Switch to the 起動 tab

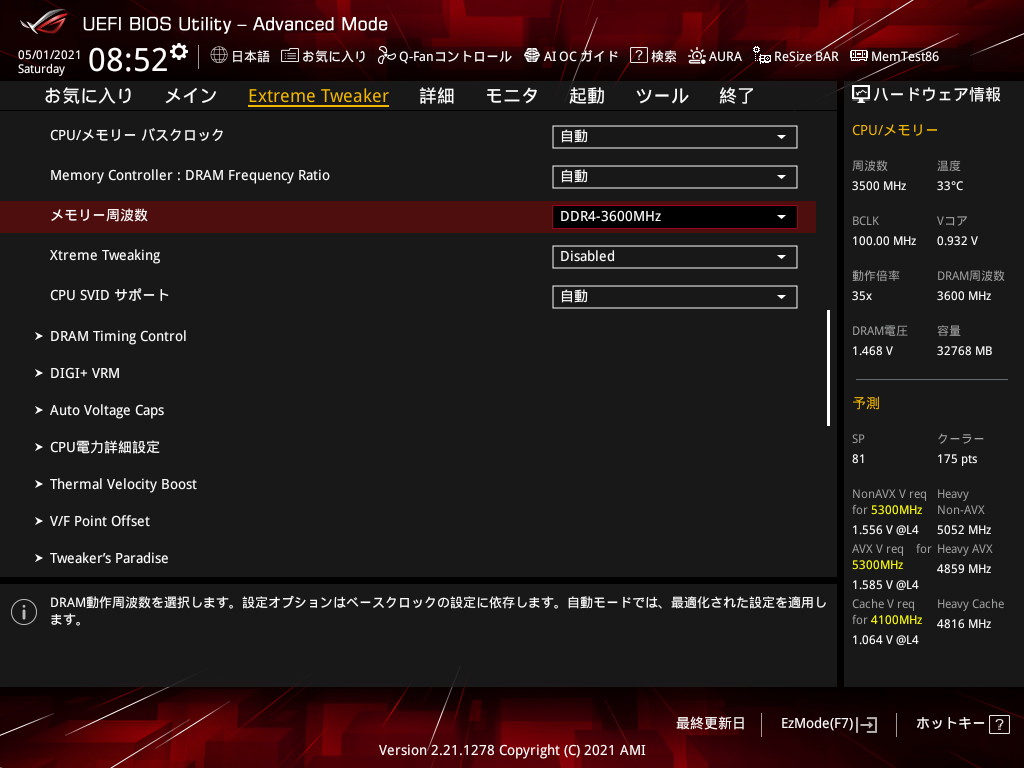(586, 96)
